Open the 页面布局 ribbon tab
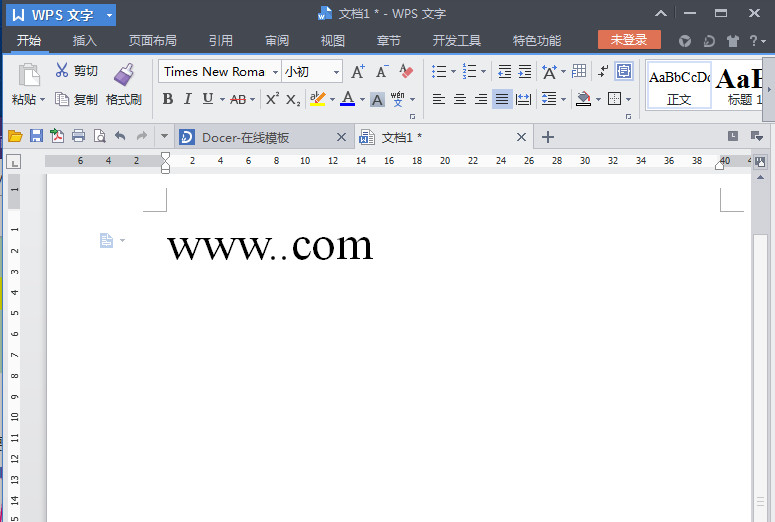Viewport: 775px width, 522px height. coord(152,41)
